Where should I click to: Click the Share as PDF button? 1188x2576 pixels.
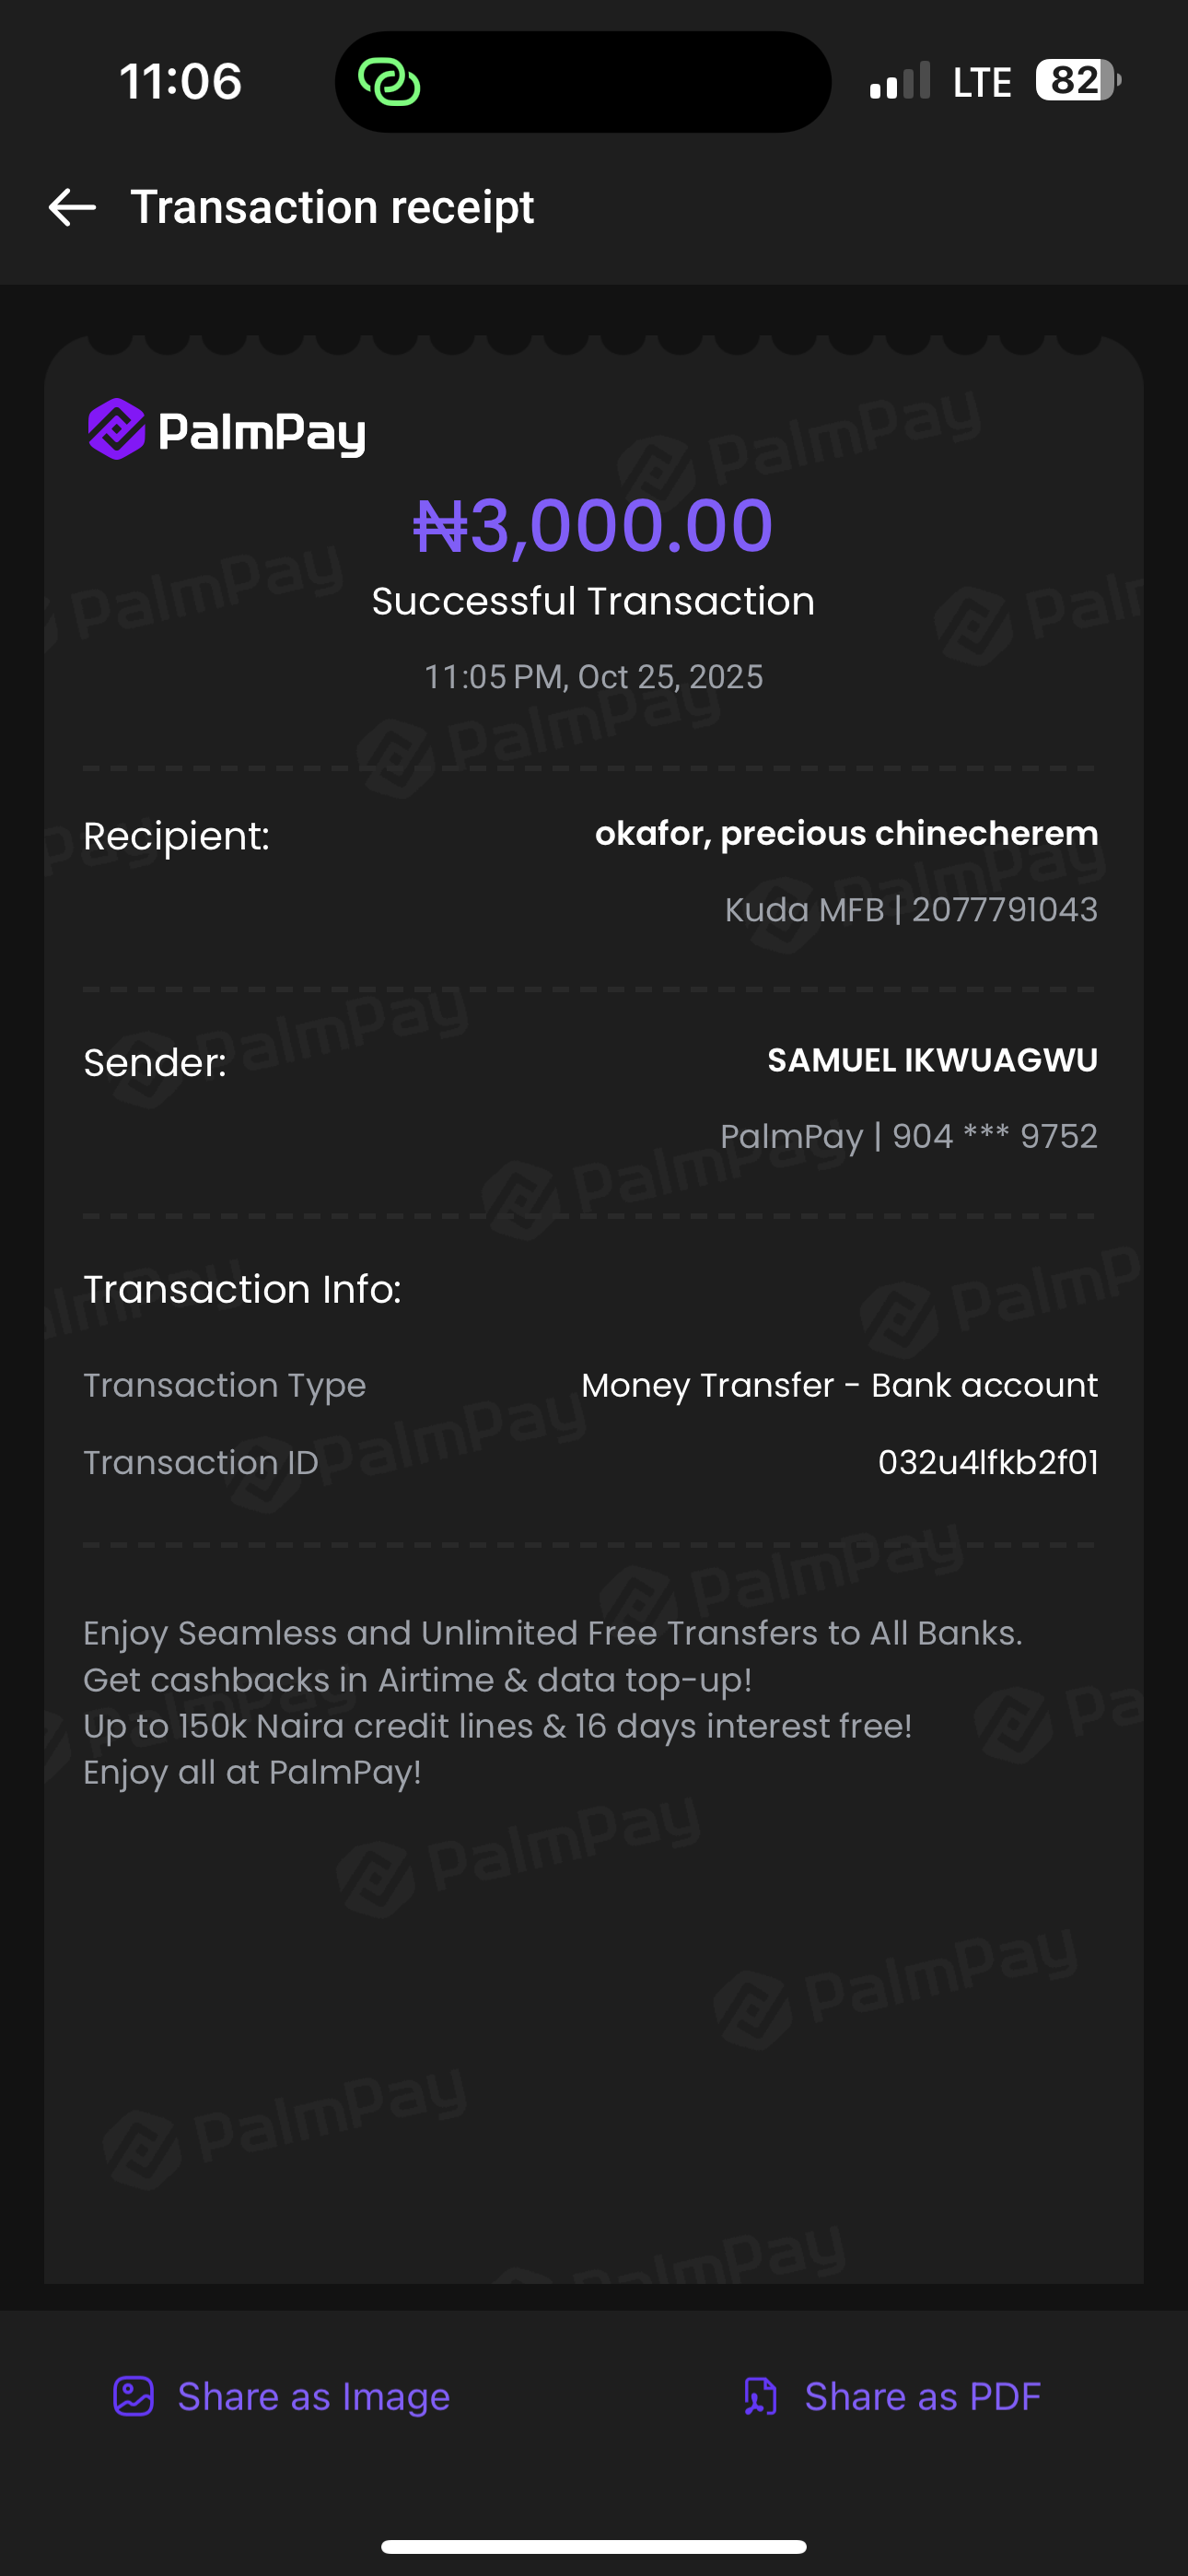coord(892,2396)
